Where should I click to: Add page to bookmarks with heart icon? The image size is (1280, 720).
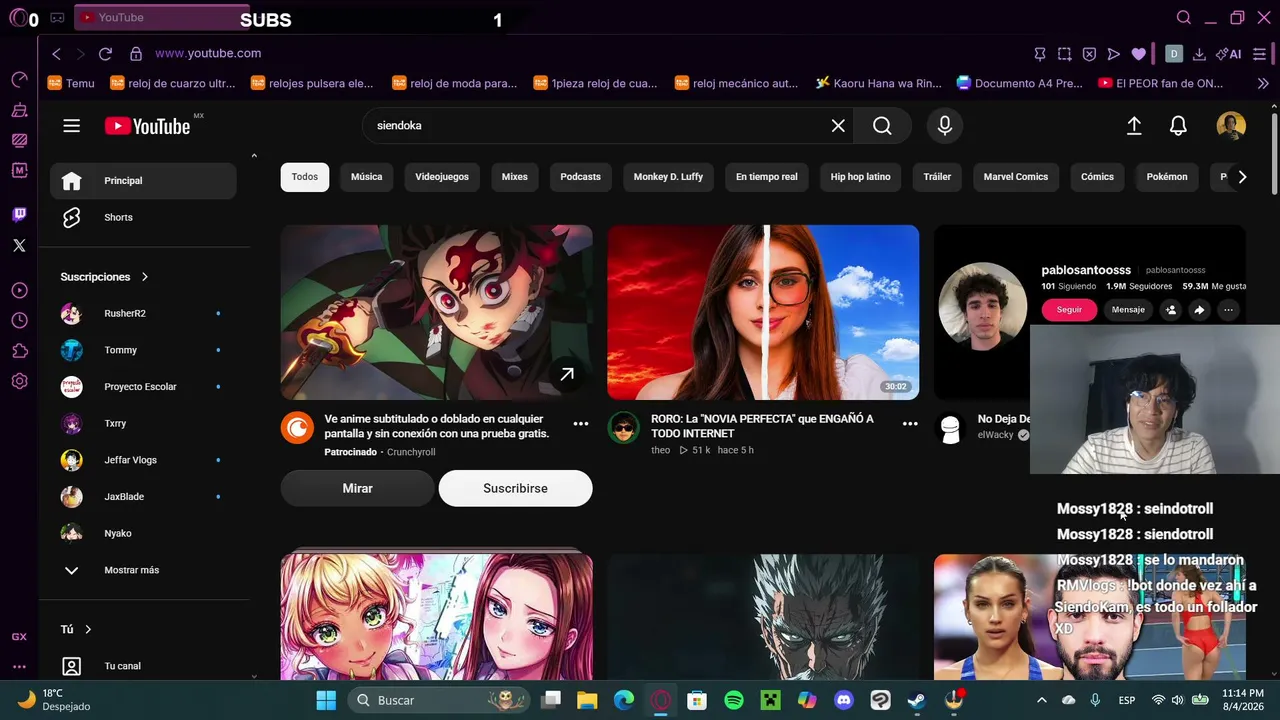pyautogui.click(x=1138, y=54)
